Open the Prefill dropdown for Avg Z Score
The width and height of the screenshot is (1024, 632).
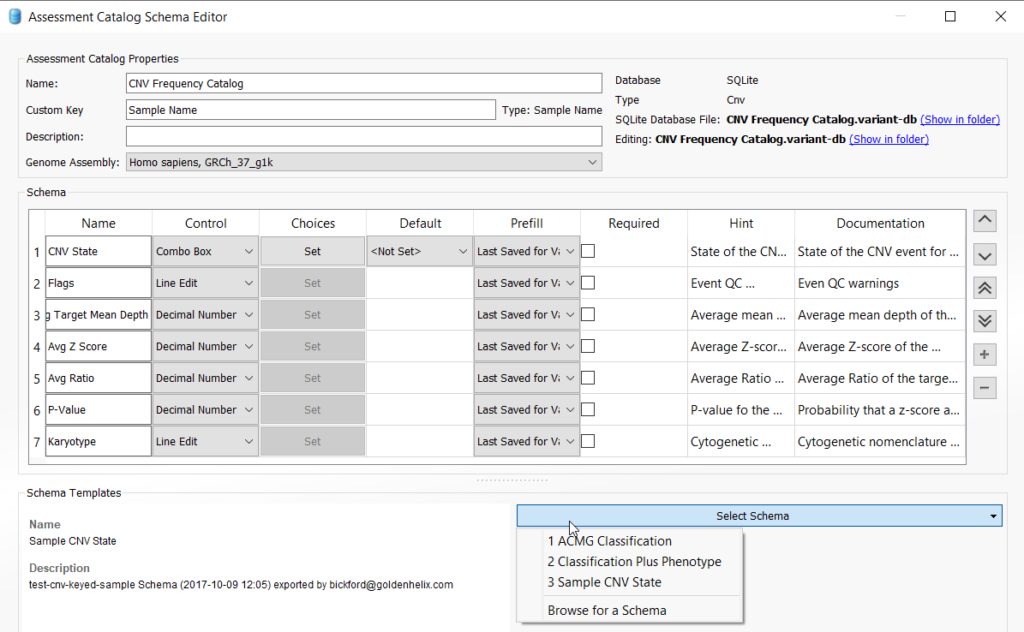click(x=525, y=346)
